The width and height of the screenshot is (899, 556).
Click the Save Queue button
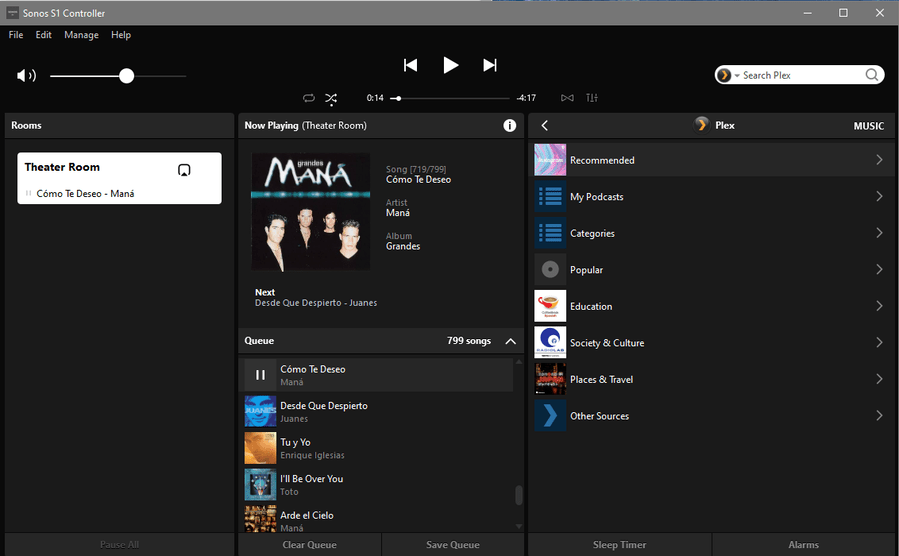point(453,545)
